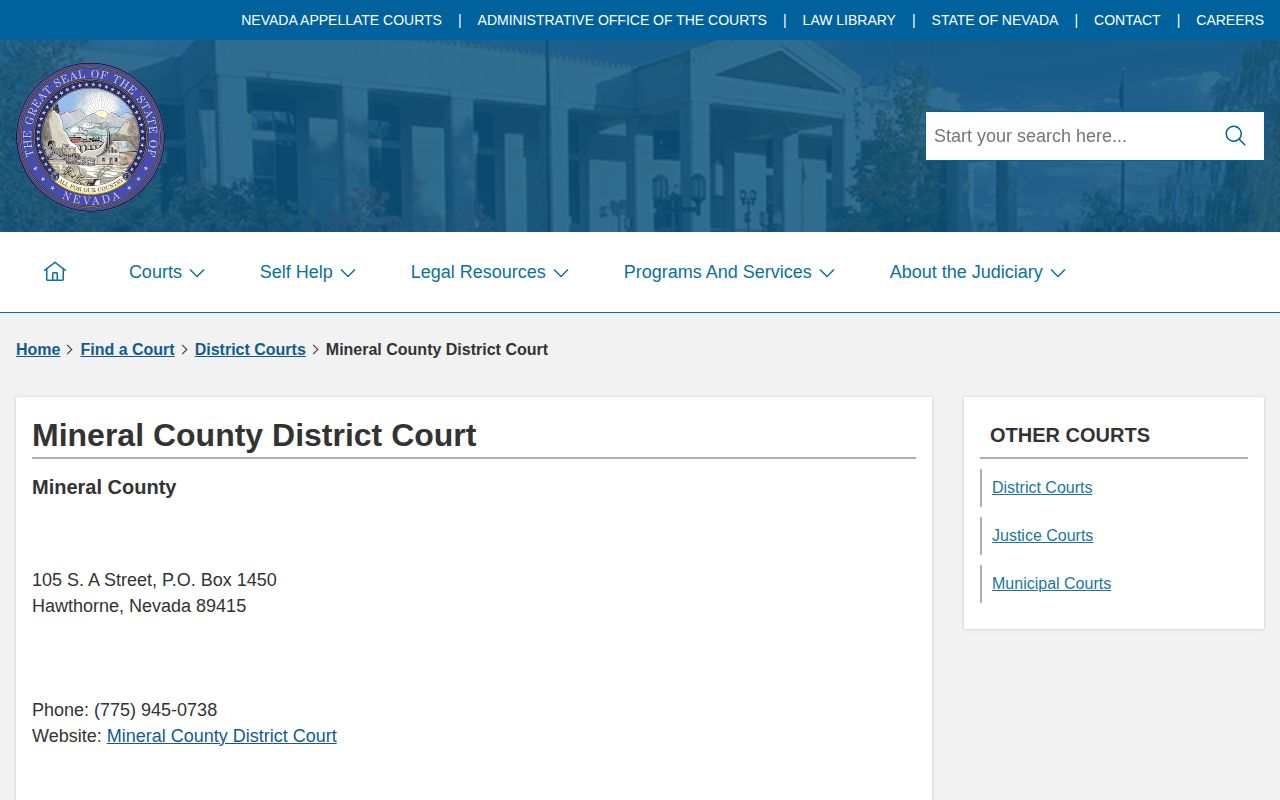The image size is (1280, 800).
Task: Click the Mineral County District Court heading
Action: click(254, 435)
